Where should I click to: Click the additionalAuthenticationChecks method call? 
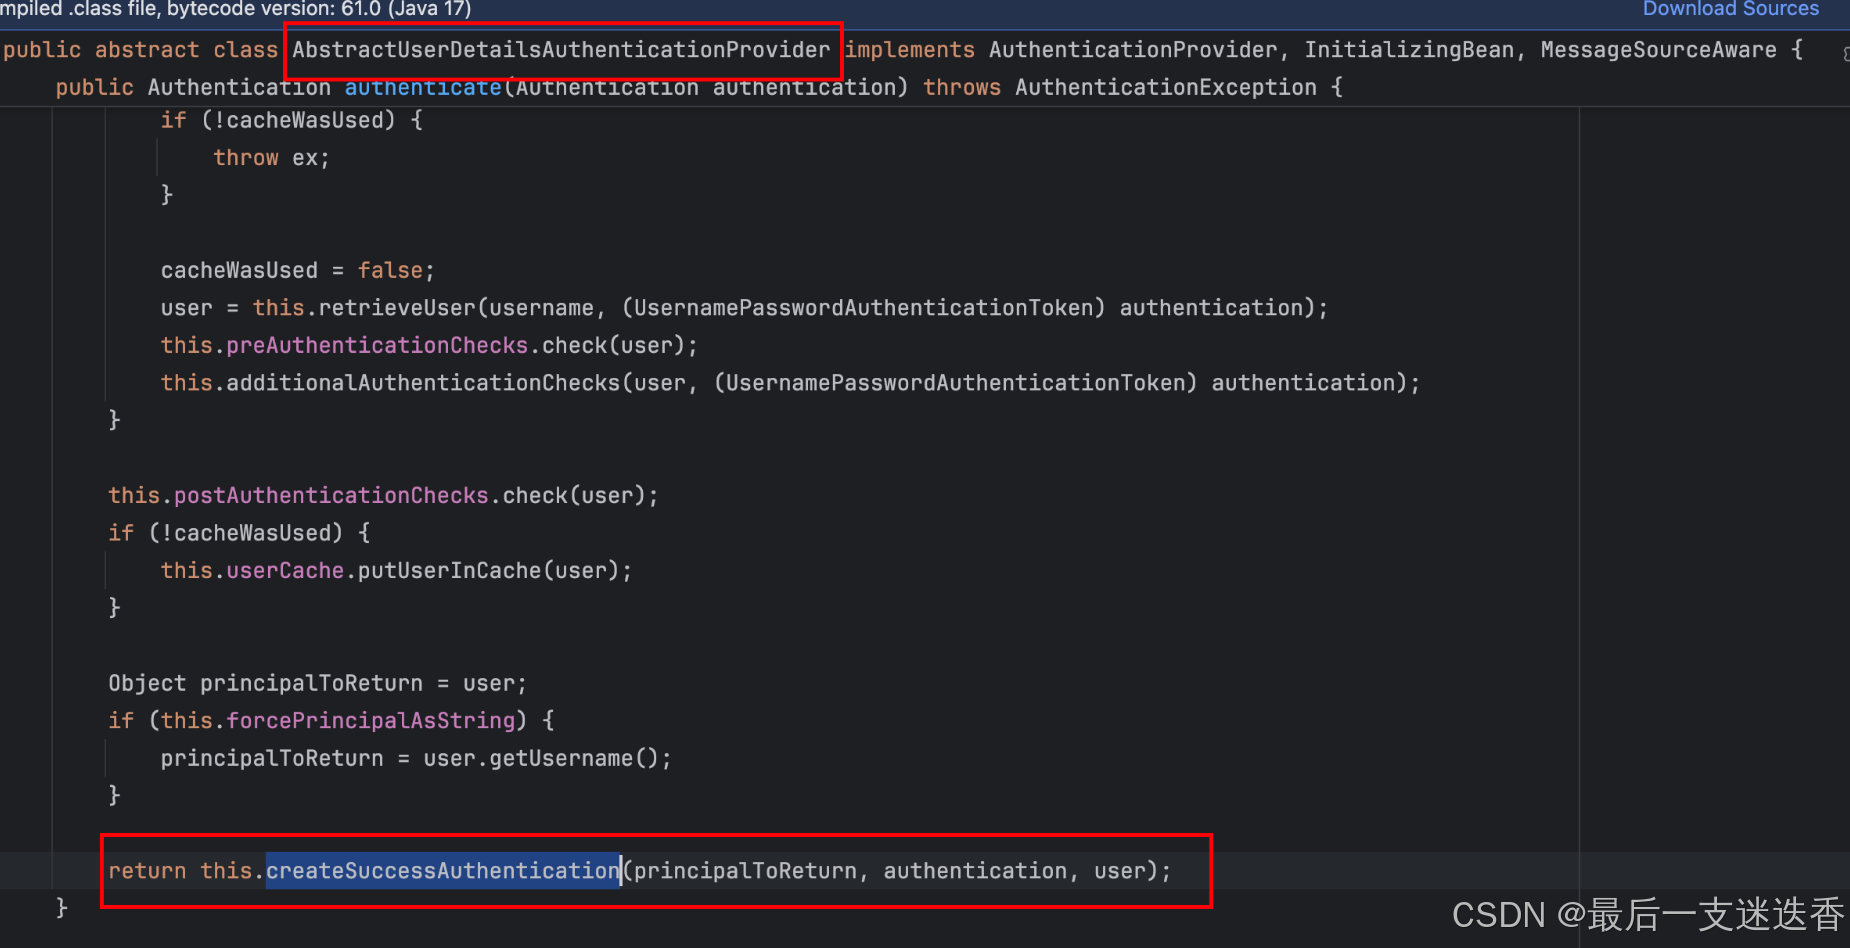[423, 383]
